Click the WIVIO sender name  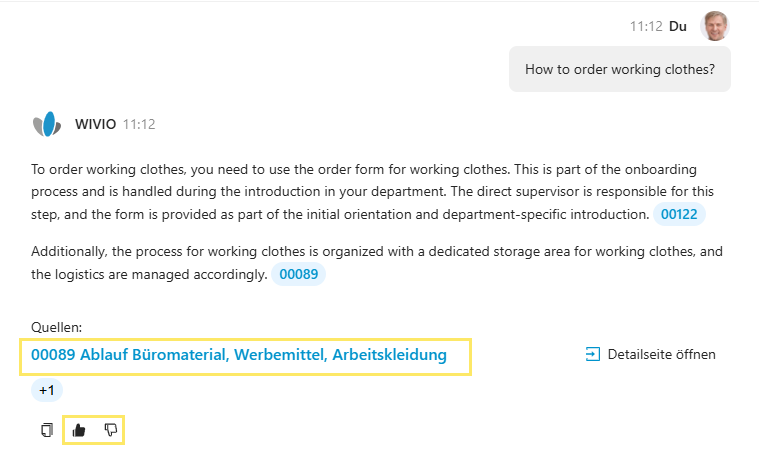tap(96, 125)
